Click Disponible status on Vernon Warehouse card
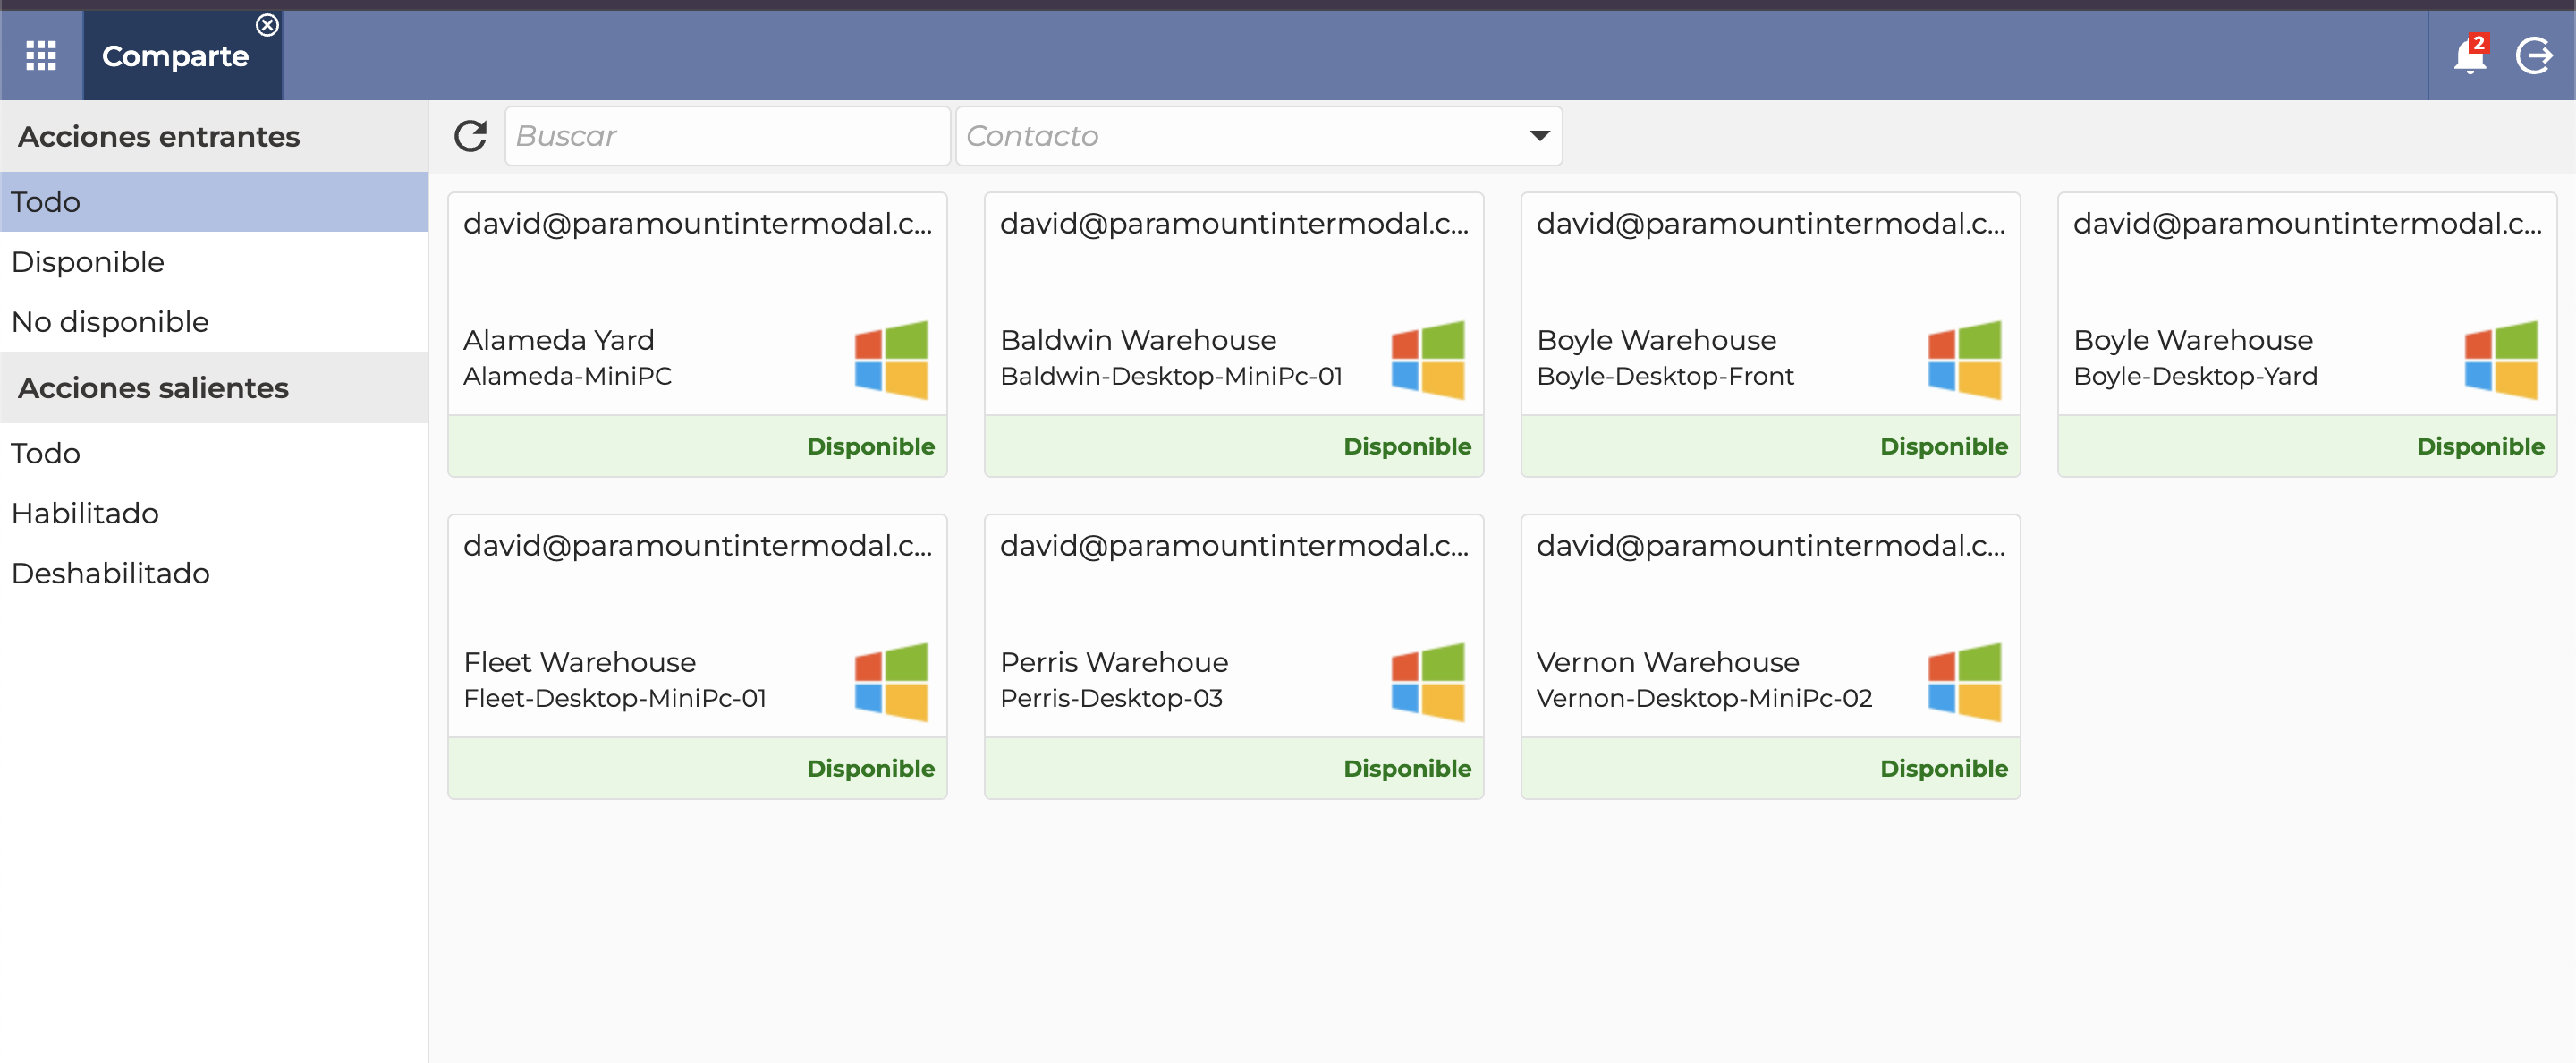The width and height of the screenshot is (2576, 1063). [x=1944, y=769]
